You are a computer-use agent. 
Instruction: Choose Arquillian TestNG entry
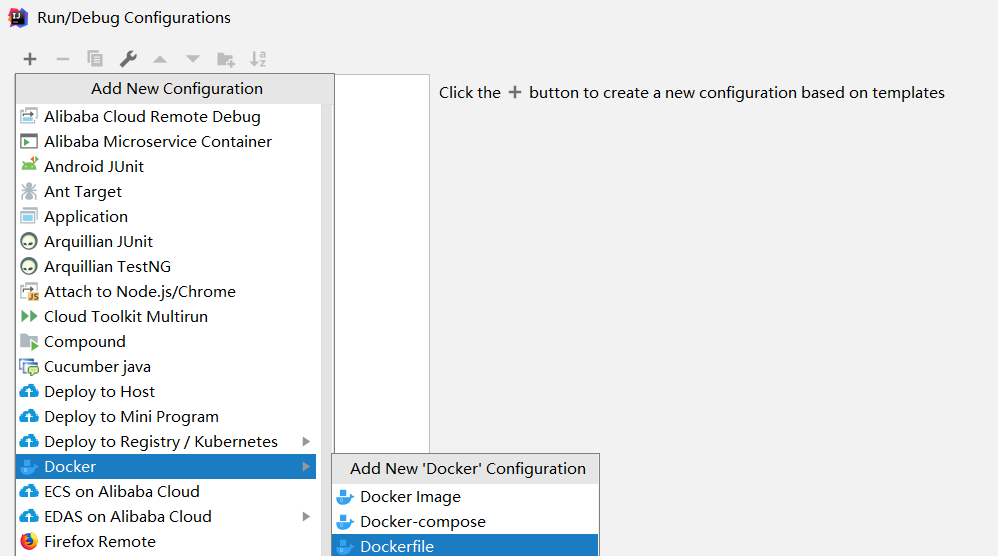(166, 267)
